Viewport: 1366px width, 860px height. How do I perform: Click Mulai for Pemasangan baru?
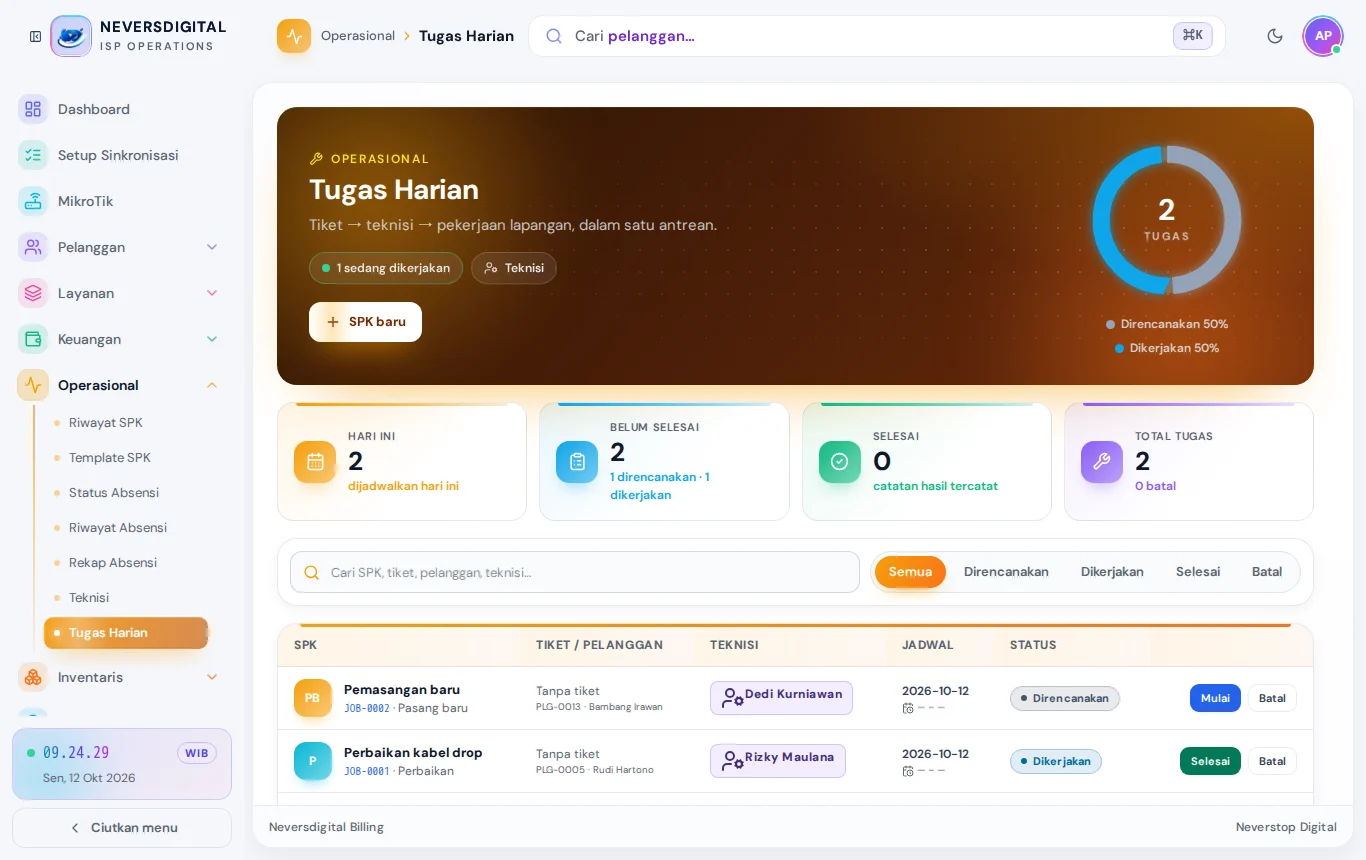pos(1215,698)
